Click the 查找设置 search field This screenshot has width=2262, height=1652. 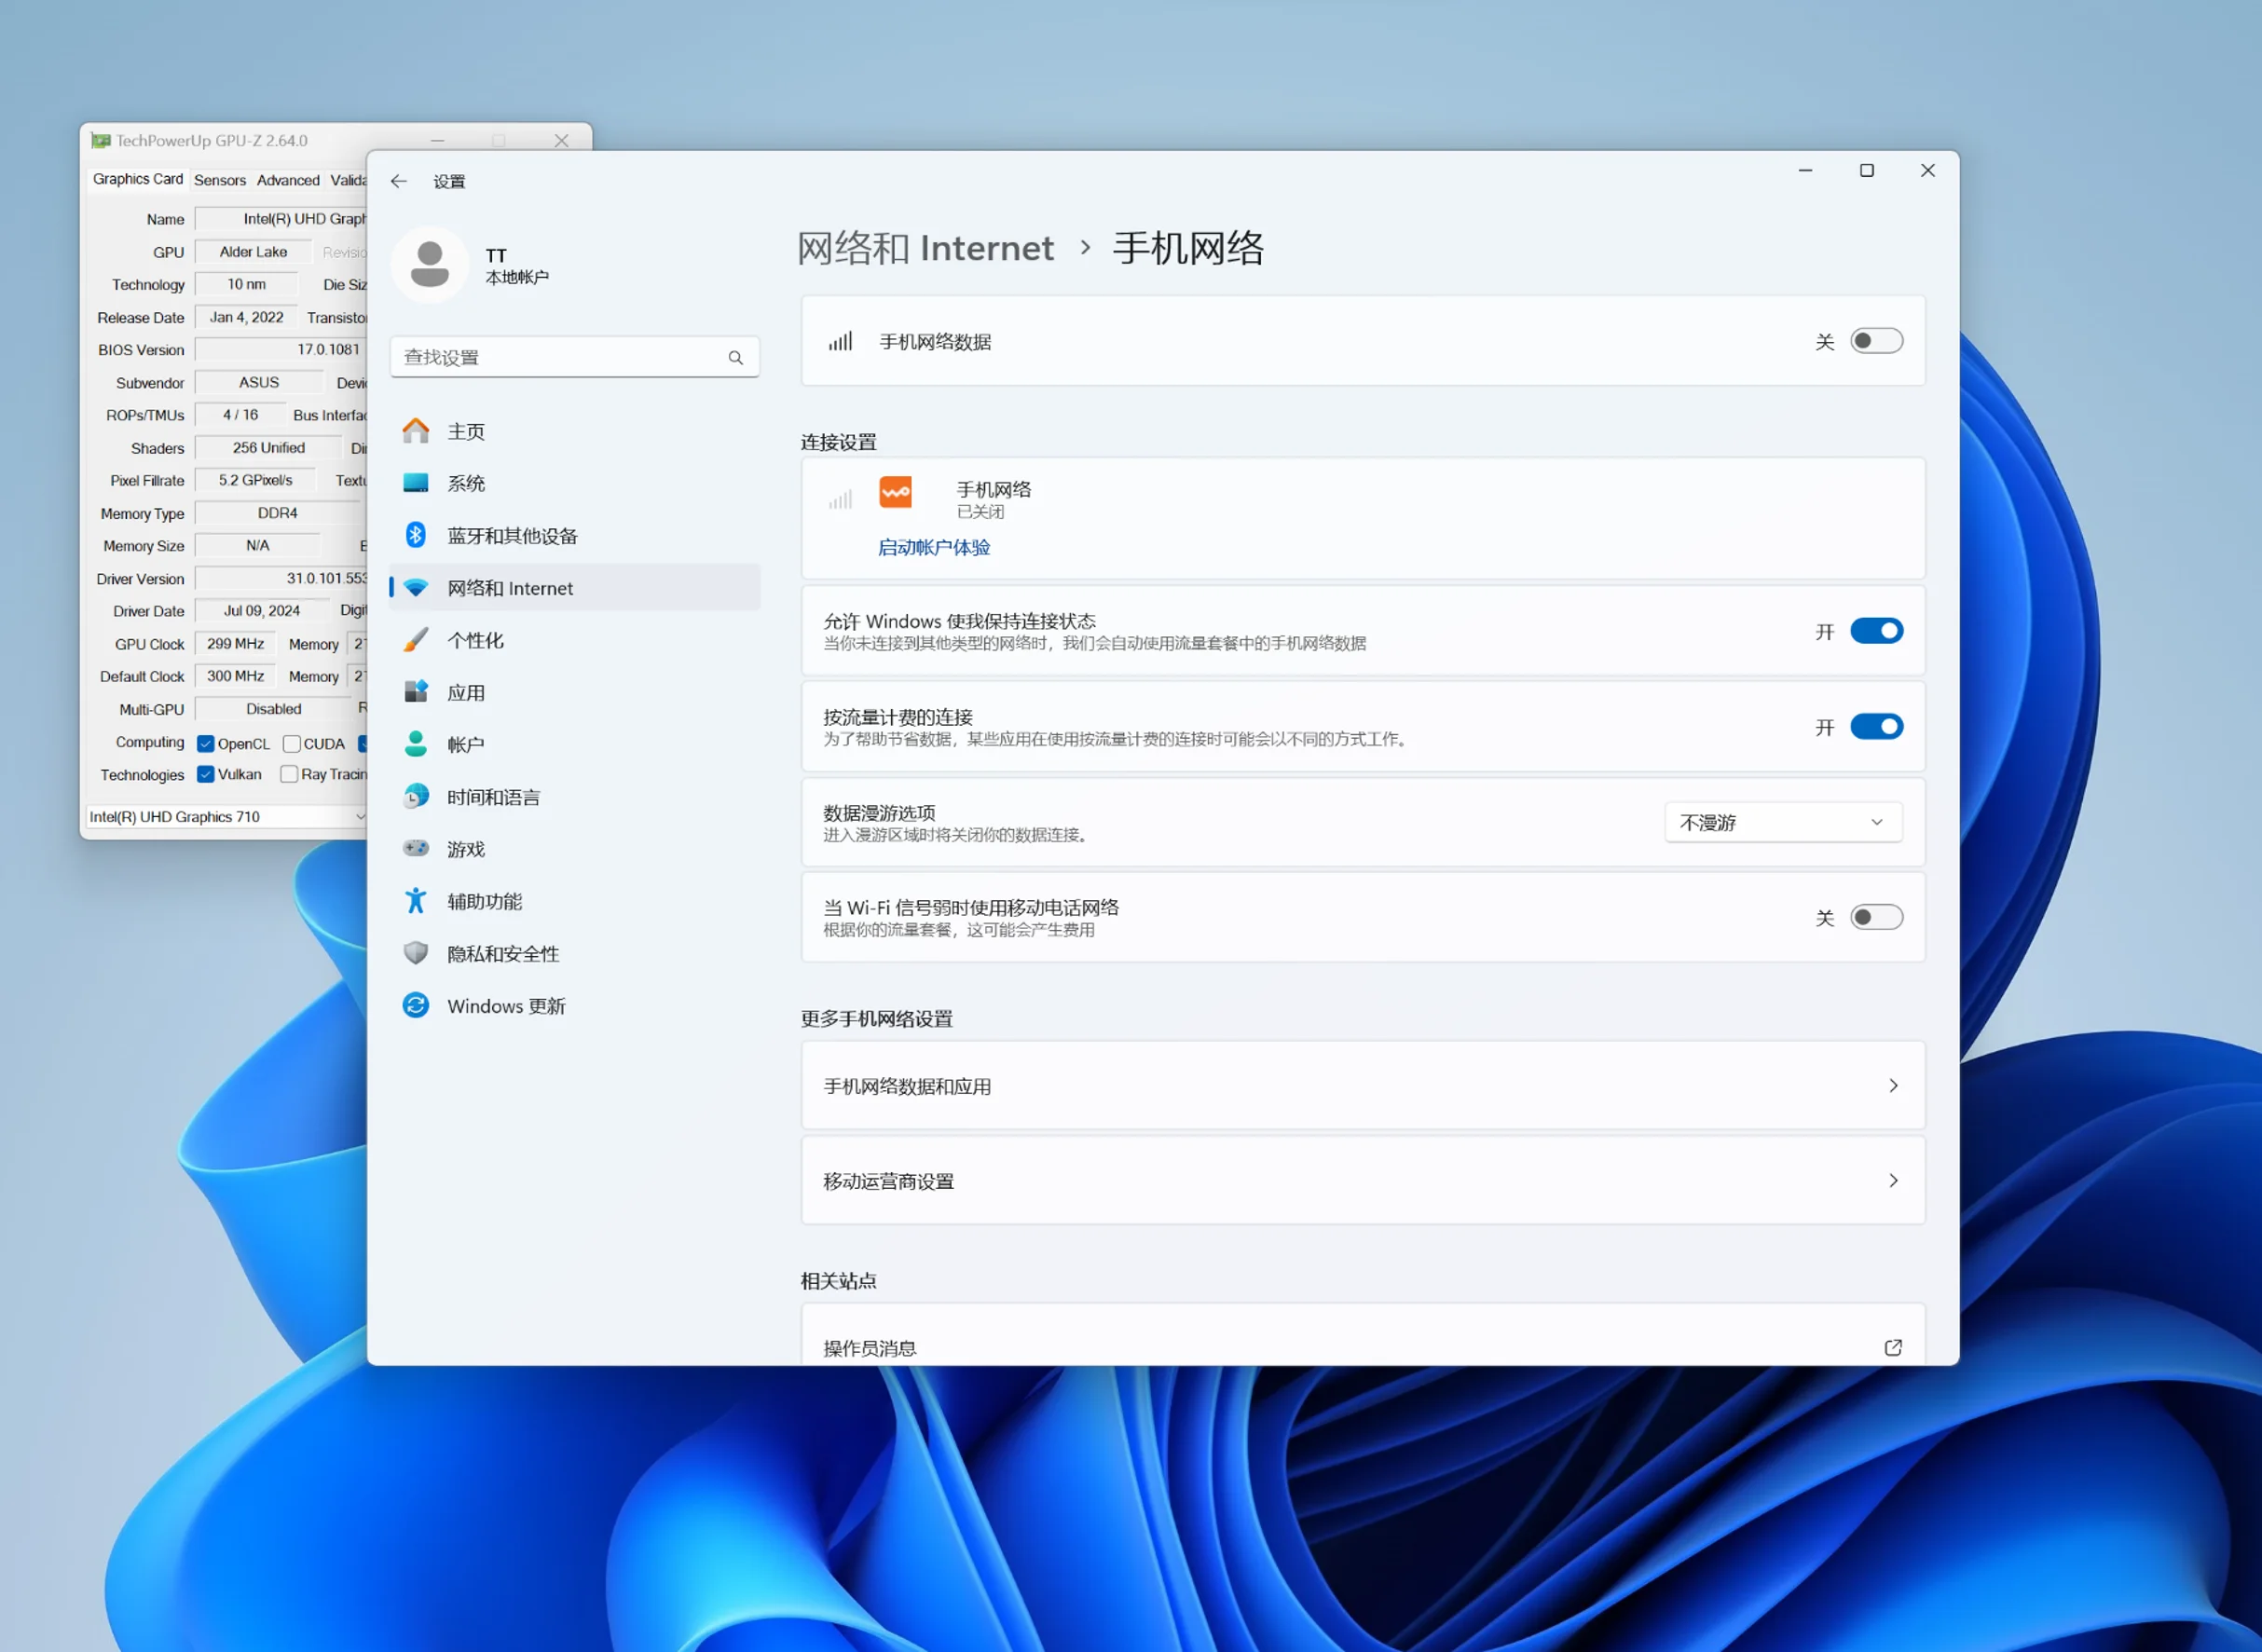coord(560,357)
